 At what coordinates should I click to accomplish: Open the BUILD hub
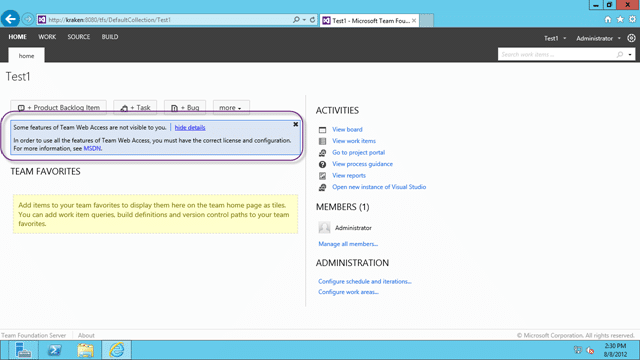[110, 37]
